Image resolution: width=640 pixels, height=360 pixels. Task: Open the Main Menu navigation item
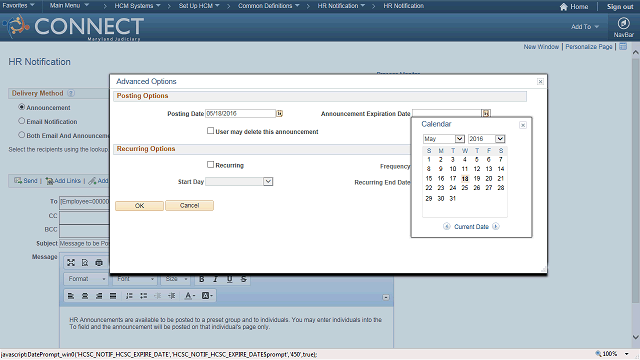pyautogui.click(x=69, y=6)
